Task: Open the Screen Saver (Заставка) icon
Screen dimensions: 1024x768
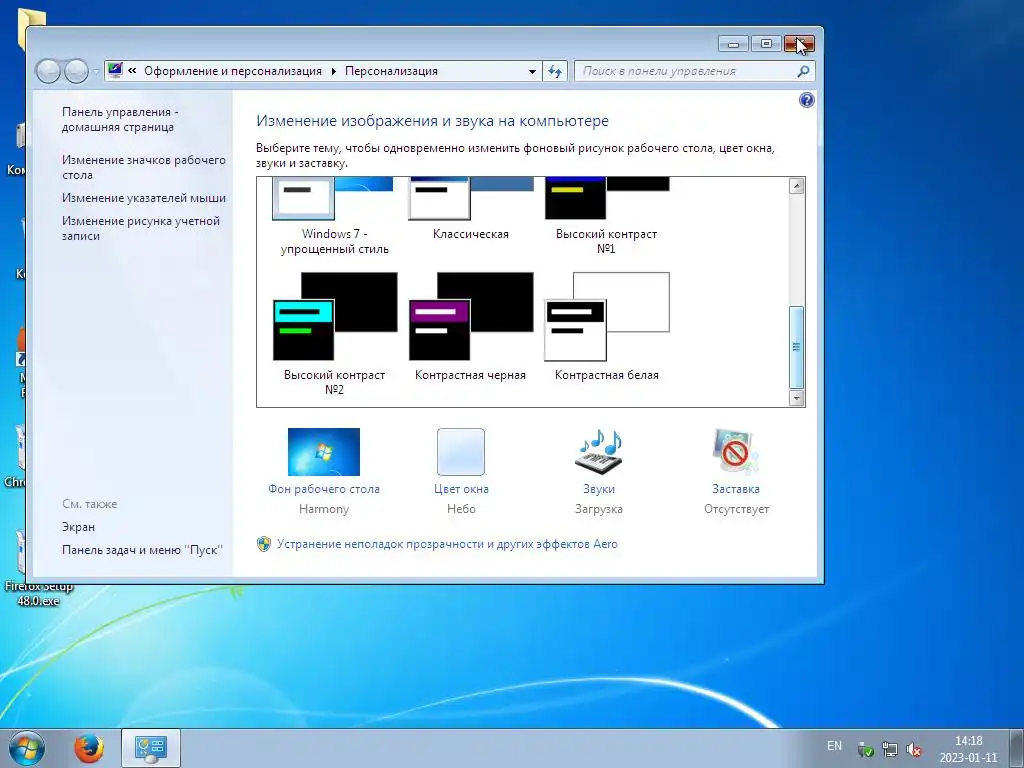Action: 736,452
